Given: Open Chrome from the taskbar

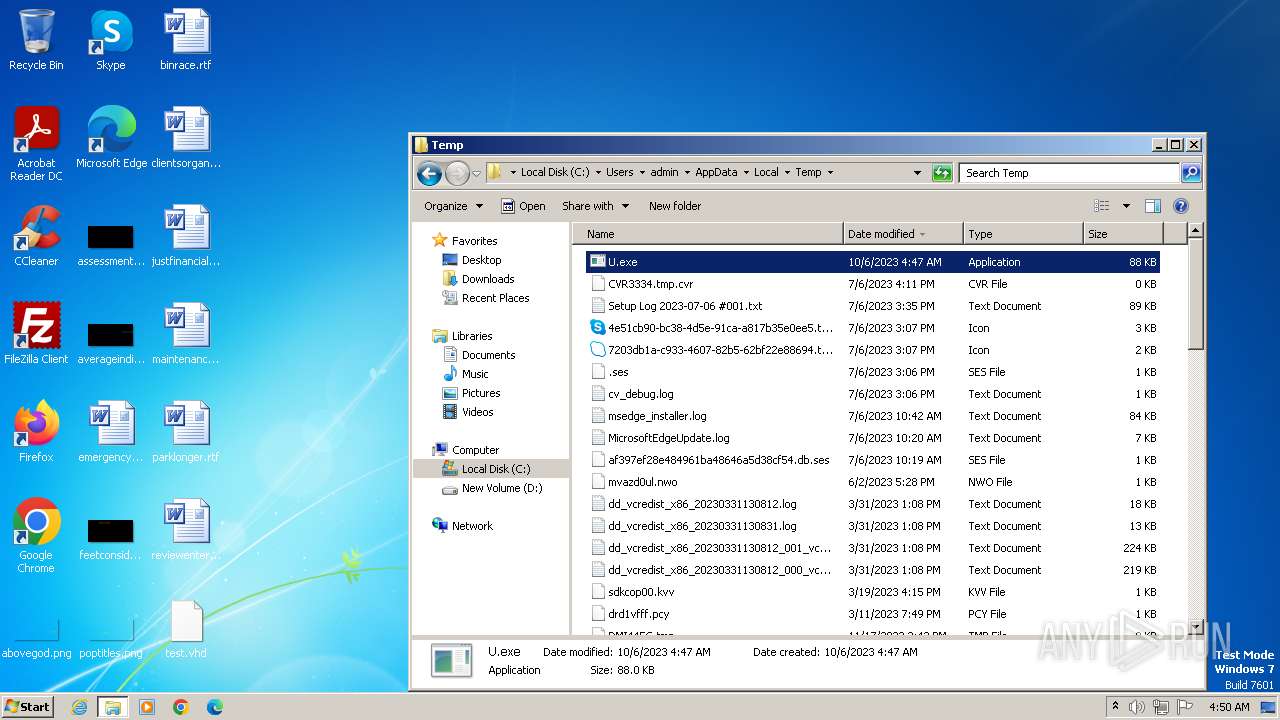Looking at the screenshot, I should click(x=181, y=707).
